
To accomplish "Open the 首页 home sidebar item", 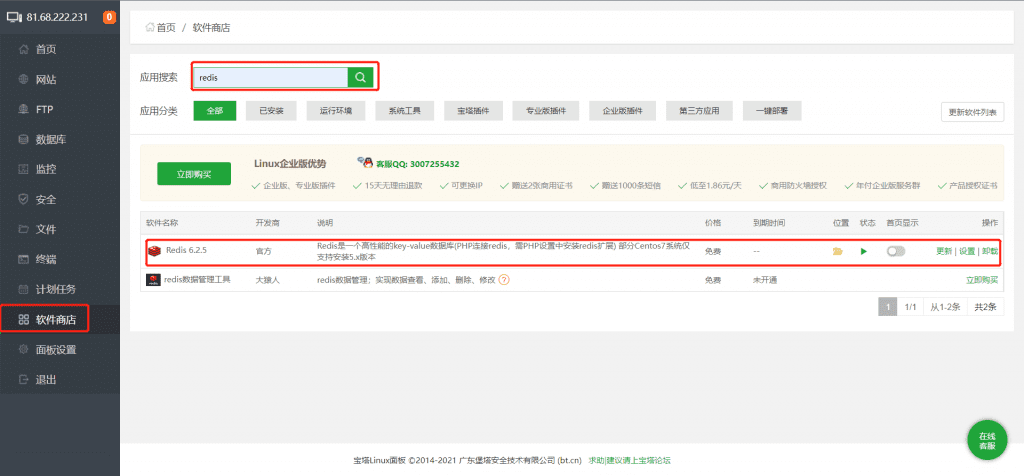I will pyautogui.click(x=45, y=49).
